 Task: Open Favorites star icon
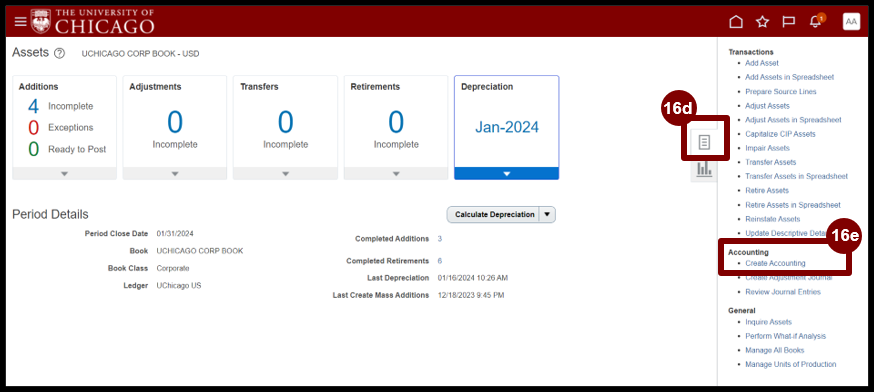(762, 22)
